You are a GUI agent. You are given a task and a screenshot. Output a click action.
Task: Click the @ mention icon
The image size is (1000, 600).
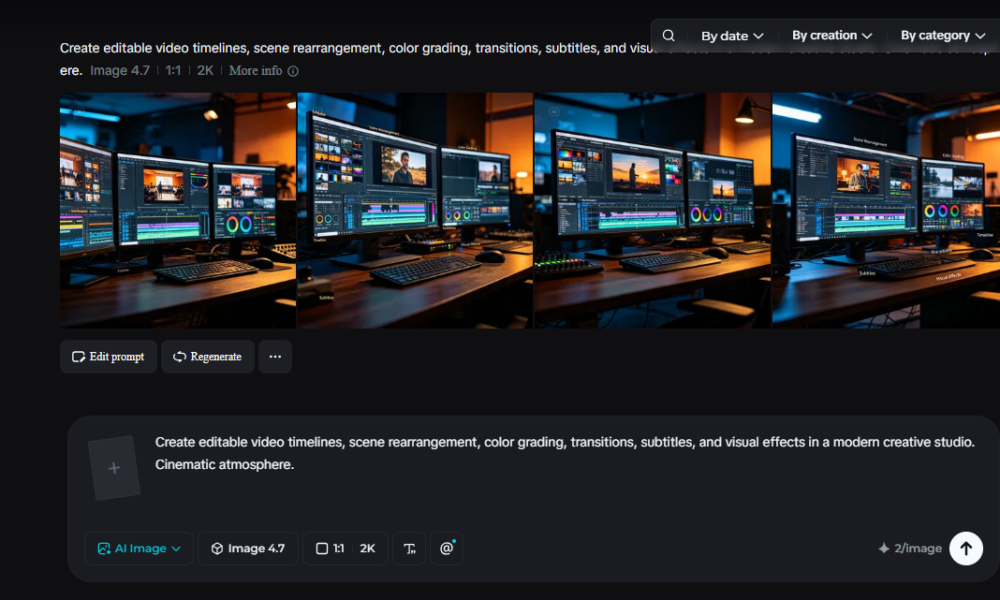pyautogui.click(x=446, y=548)
